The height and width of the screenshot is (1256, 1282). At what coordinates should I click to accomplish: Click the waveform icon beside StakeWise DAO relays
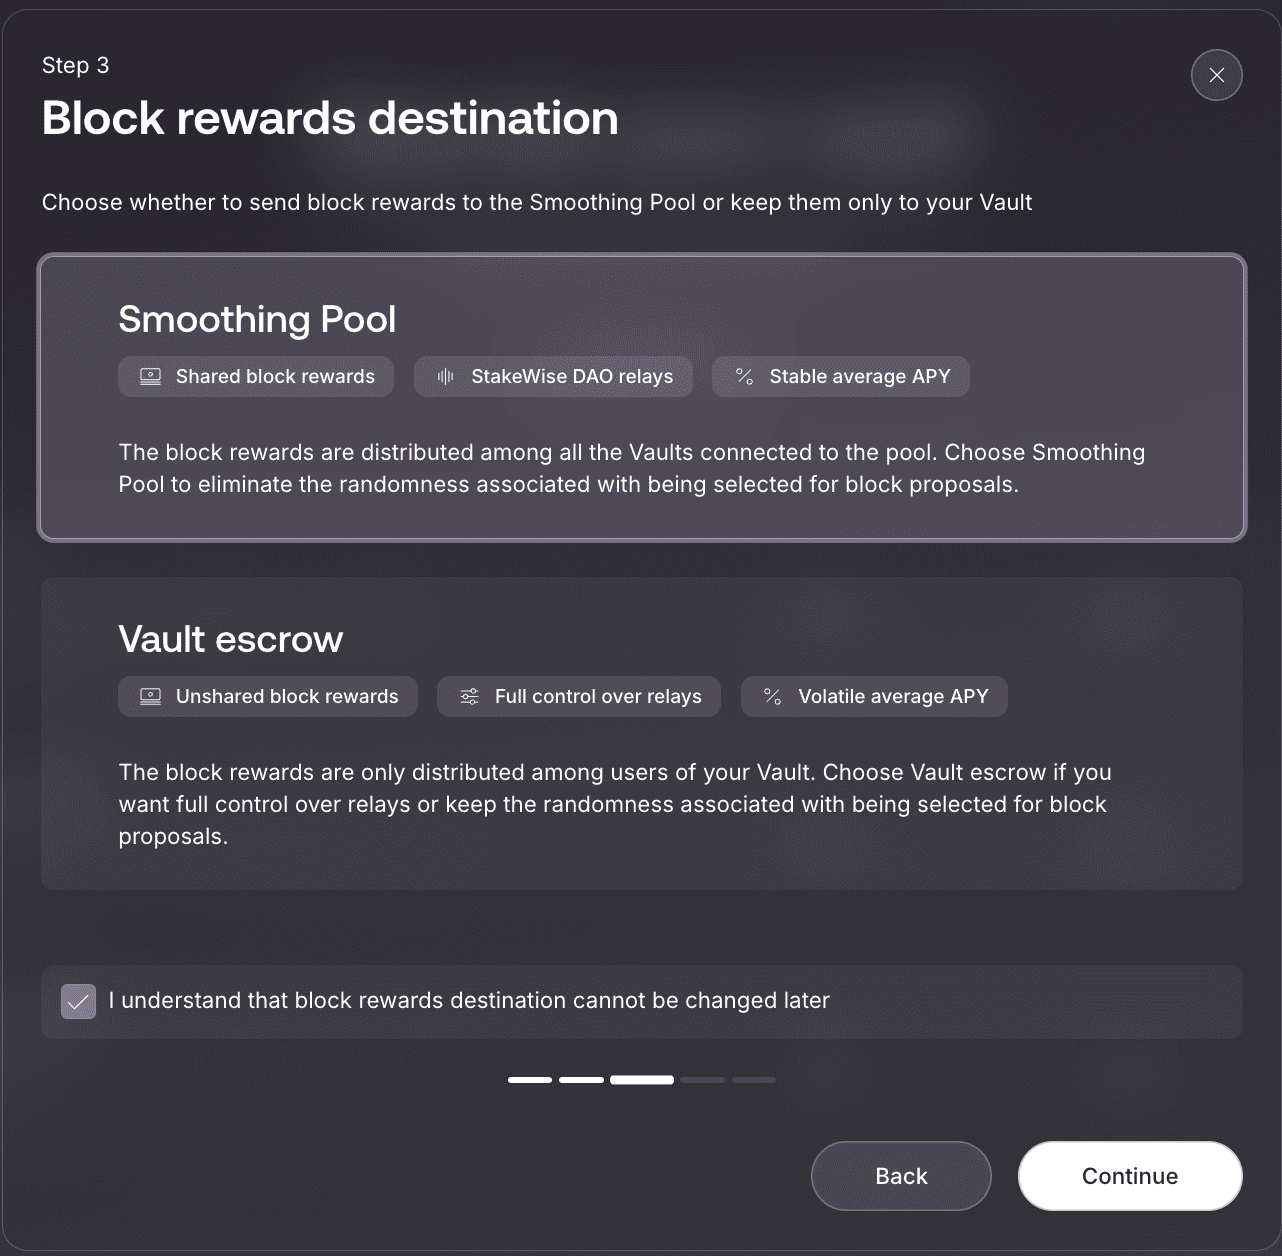tap(446, 377)
